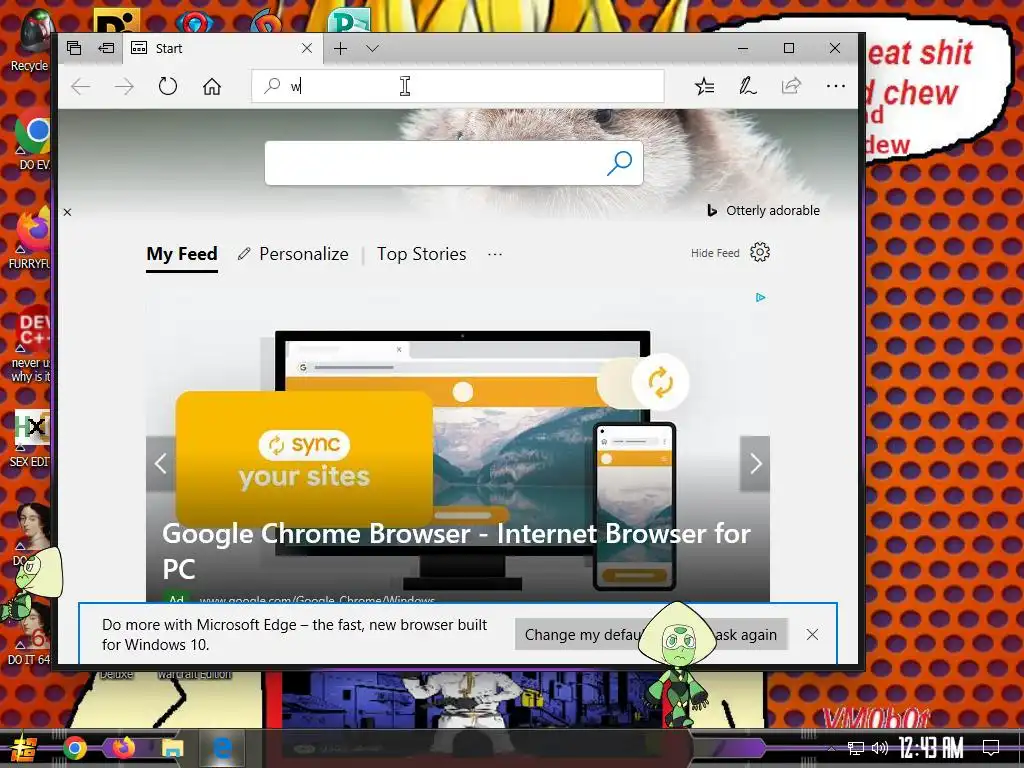This screenshot has height=768, width=1024.
Task: Open the Favorites hub
Action: 704,86
